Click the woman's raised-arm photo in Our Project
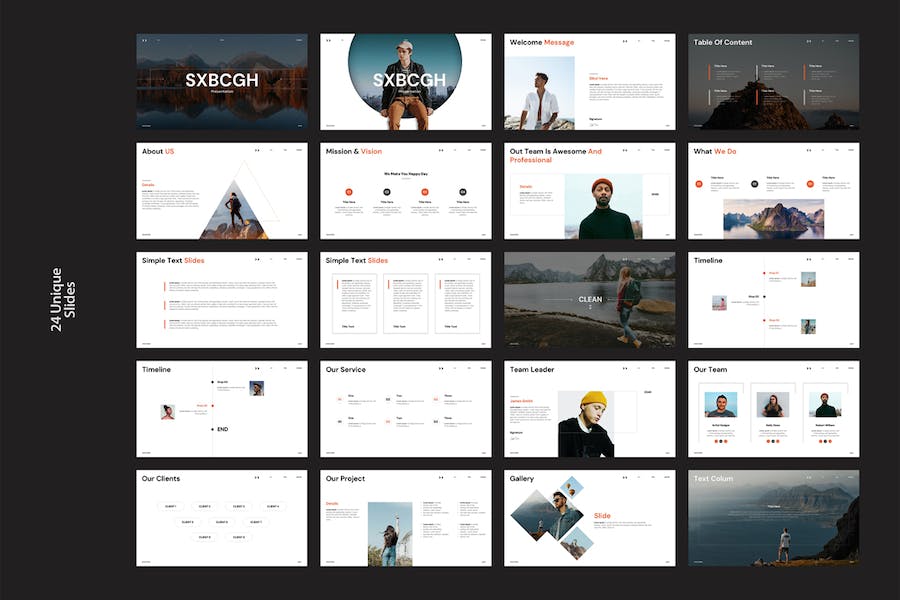This screenshot has width=900, height=600. pyautogui.click(x=390, y=534)
